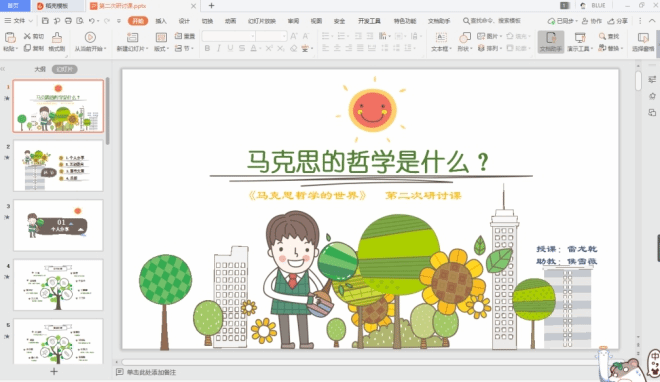Open the font name combo box
Viewport: 660px width, 382px height.
229,36
